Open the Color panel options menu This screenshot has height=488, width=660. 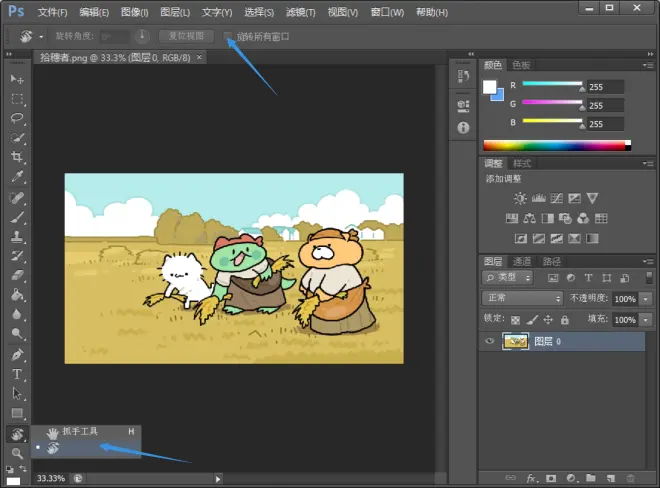648,65
